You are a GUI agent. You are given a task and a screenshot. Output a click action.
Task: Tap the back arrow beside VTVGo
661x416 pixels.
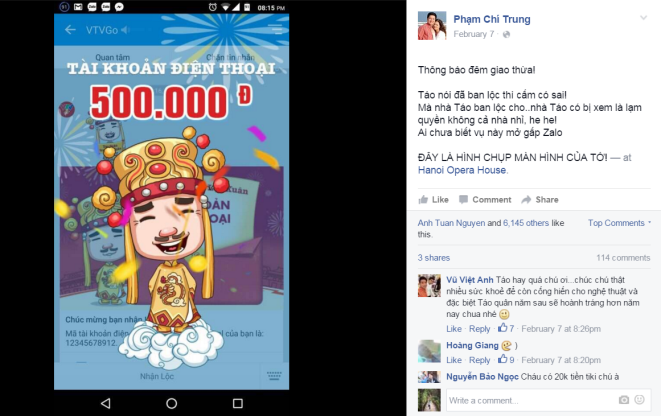pyautogui.click(x=70, y=30)
